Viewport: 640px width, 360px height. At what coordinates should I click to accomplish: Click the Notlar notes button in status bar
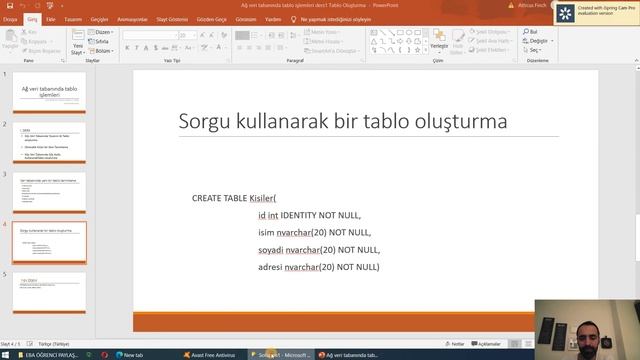click(x=455, y=344)
